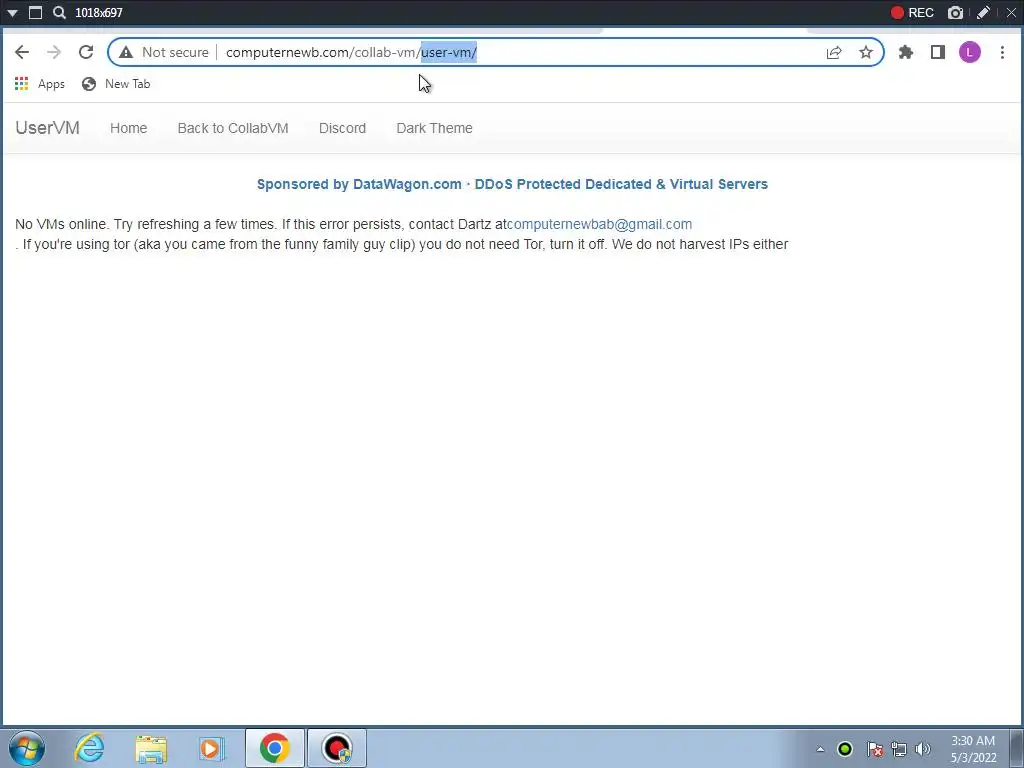Toggle the browser side panel icon
Screen dimensions: 1024x768
[938, 52]
